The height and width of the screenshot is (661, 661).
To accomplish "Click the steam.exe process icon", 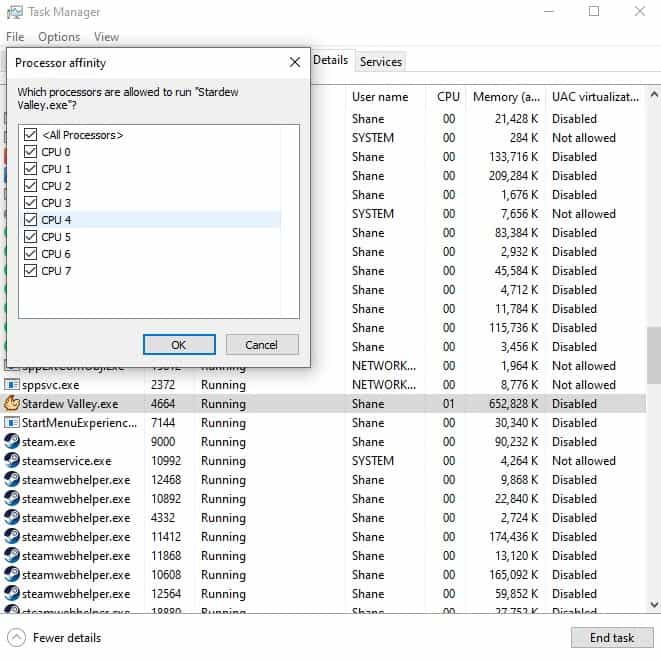I will point(11,441).
